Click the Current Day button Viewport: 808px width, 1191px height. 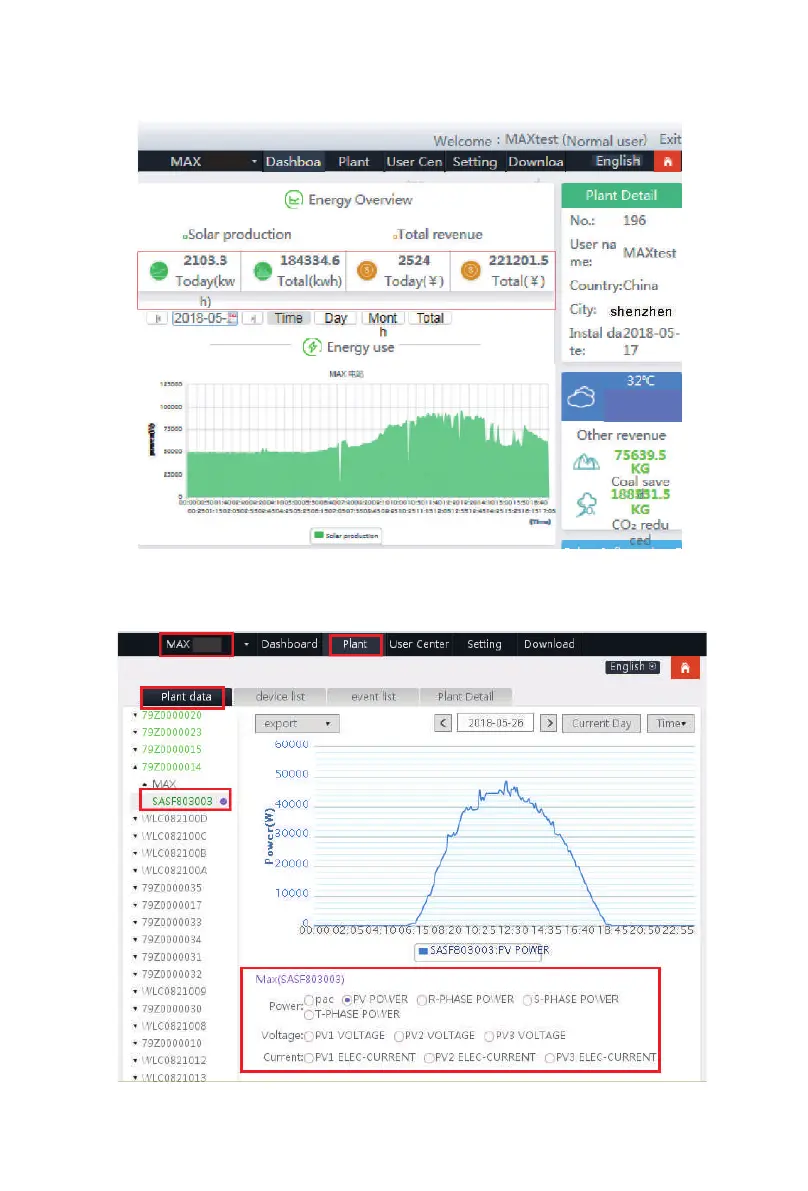601,723
